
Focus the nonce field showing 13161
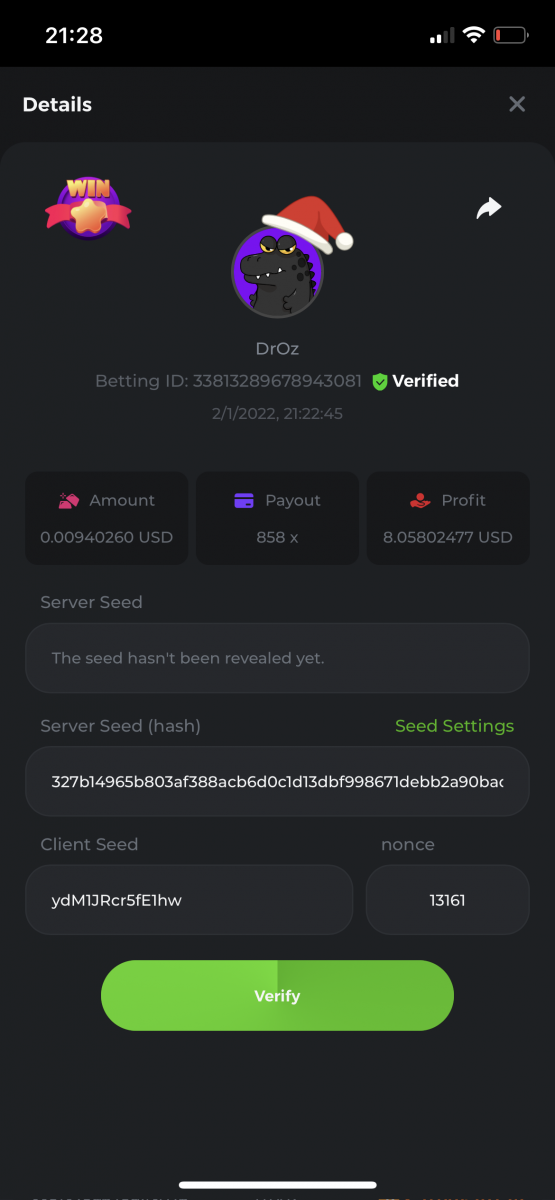point(447,900)
